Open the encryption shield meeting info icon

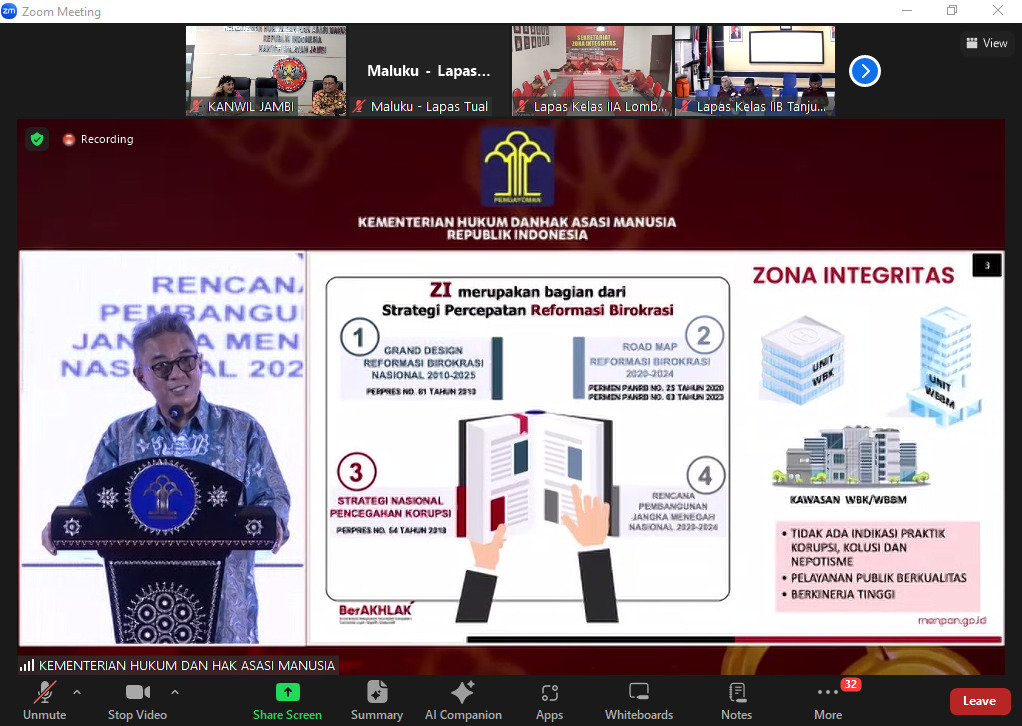(x=37, y=139)
